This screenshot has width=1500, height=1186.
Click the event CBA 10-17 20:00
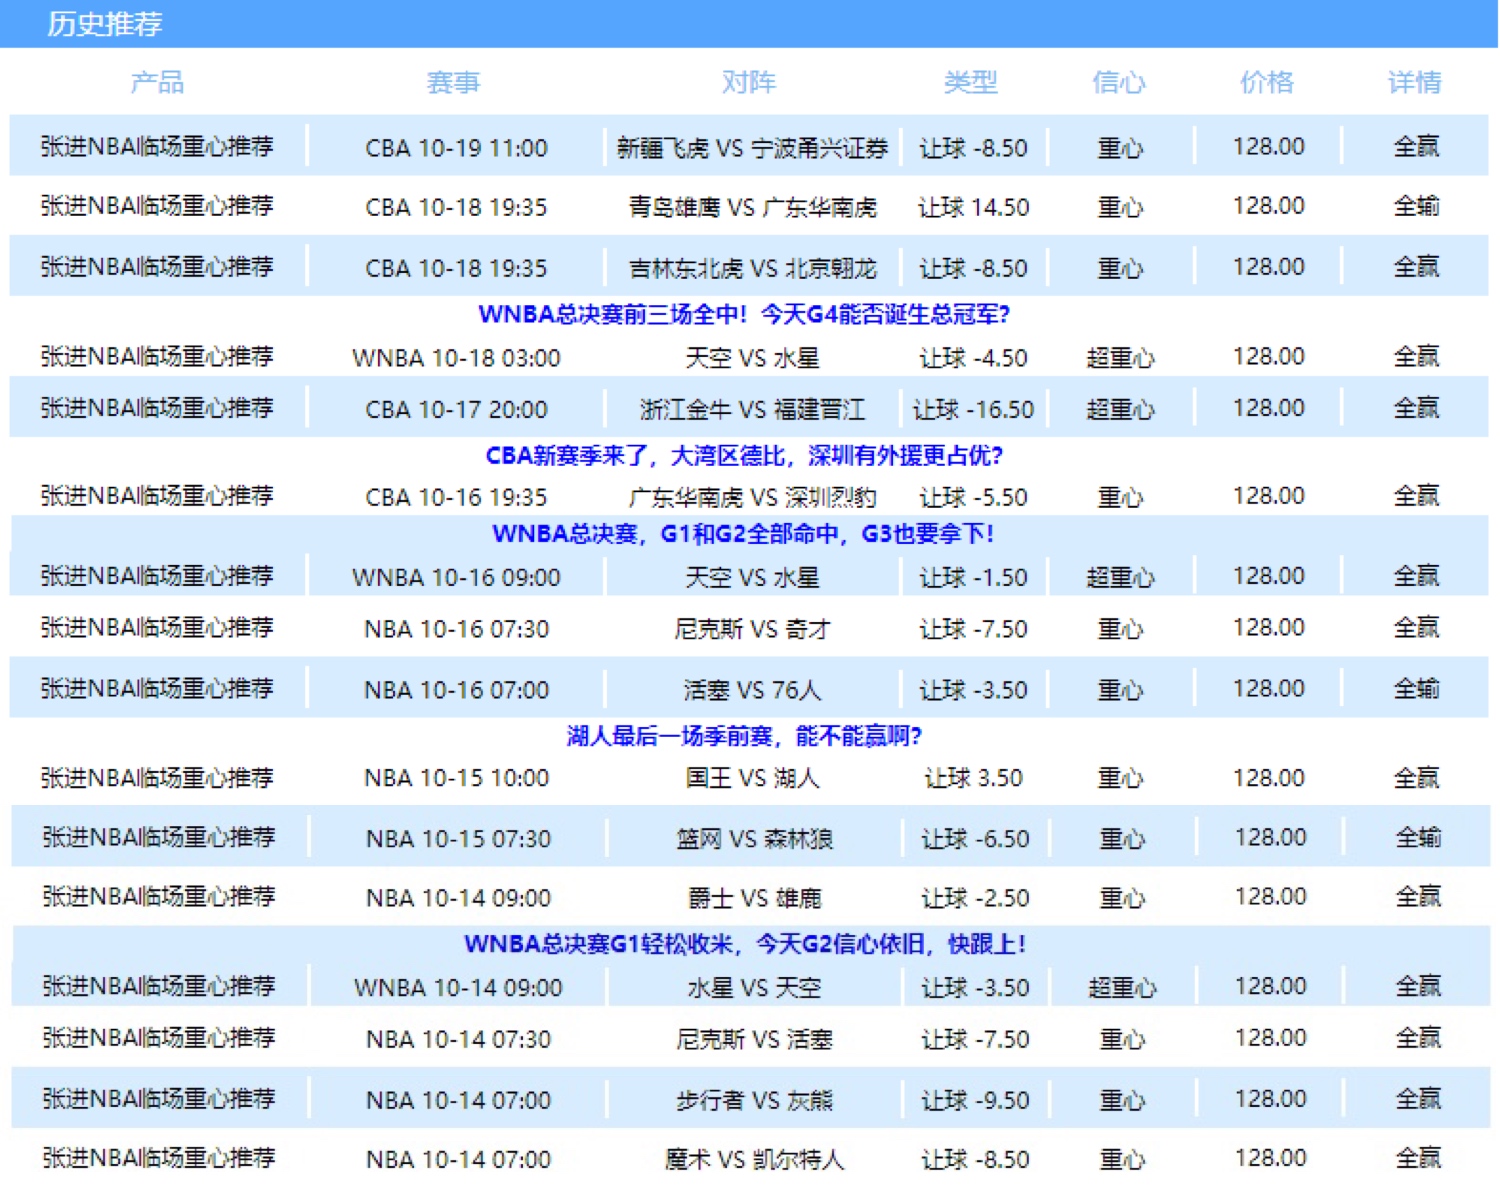click(456, 409)
